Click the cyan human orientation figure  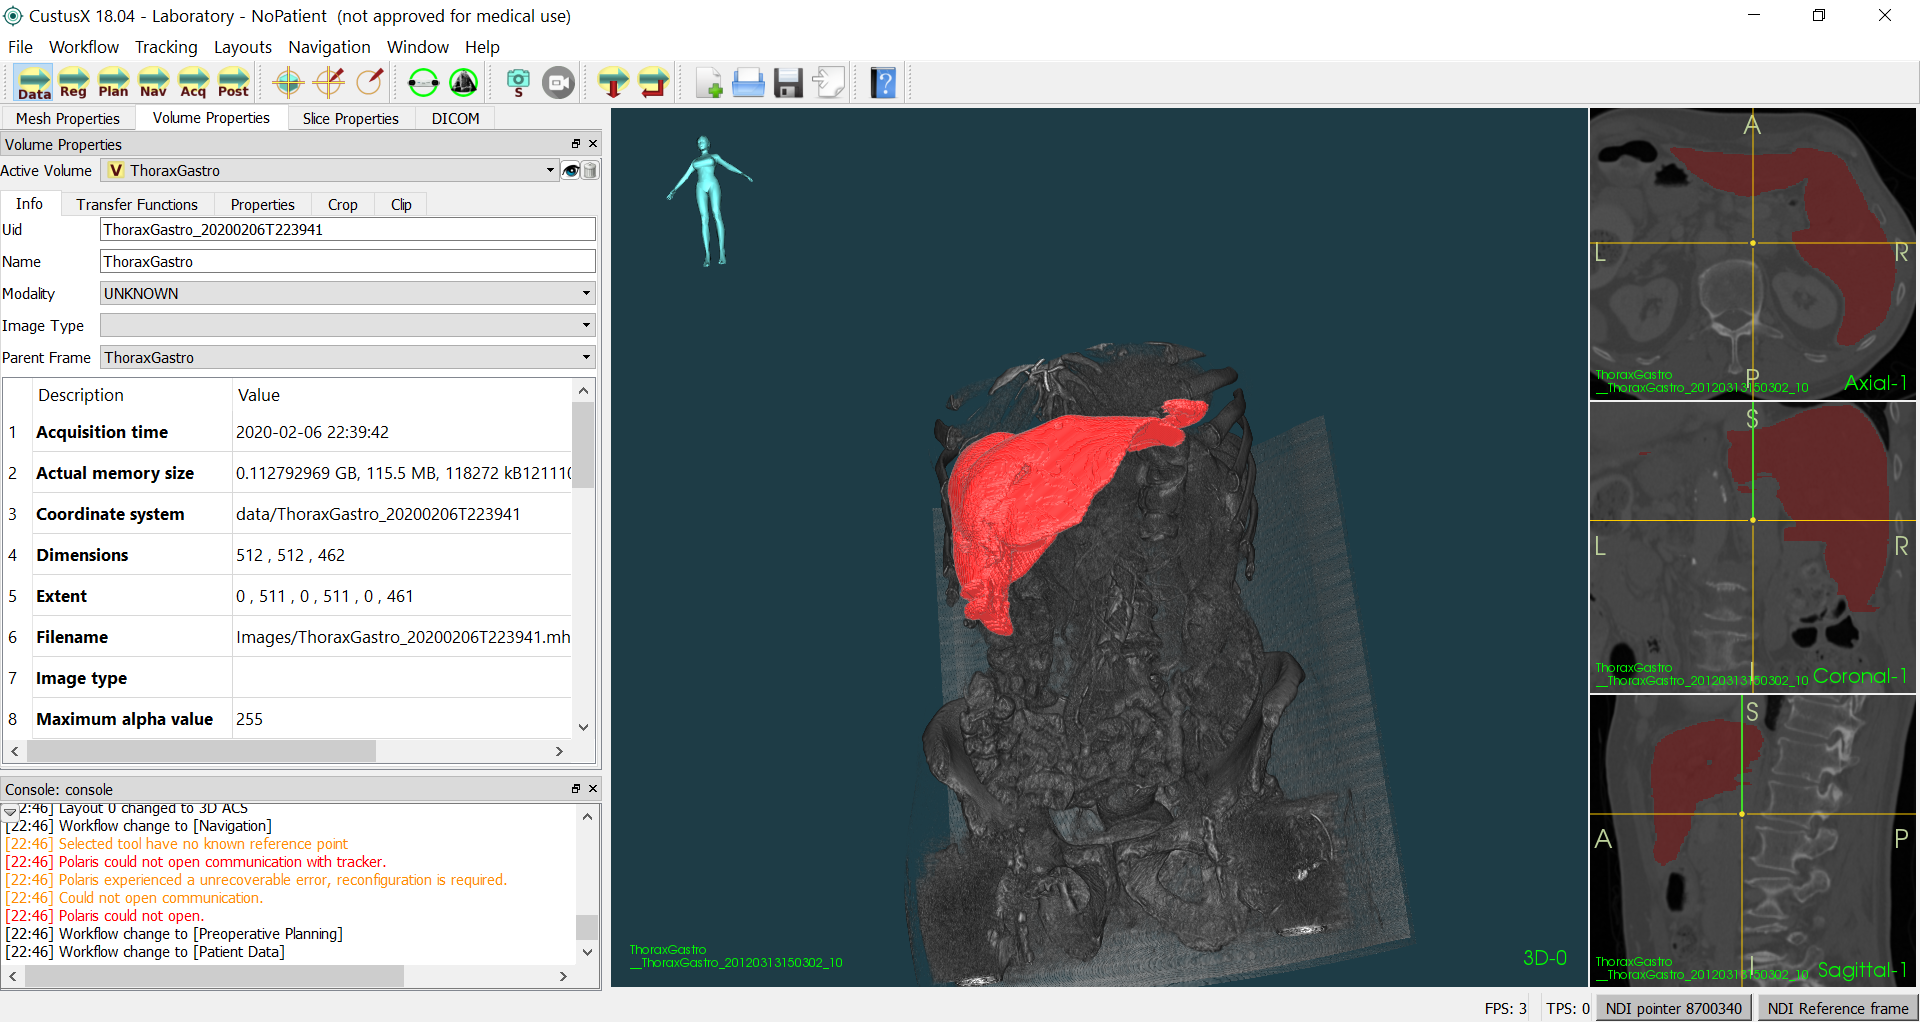pos(709,200)
